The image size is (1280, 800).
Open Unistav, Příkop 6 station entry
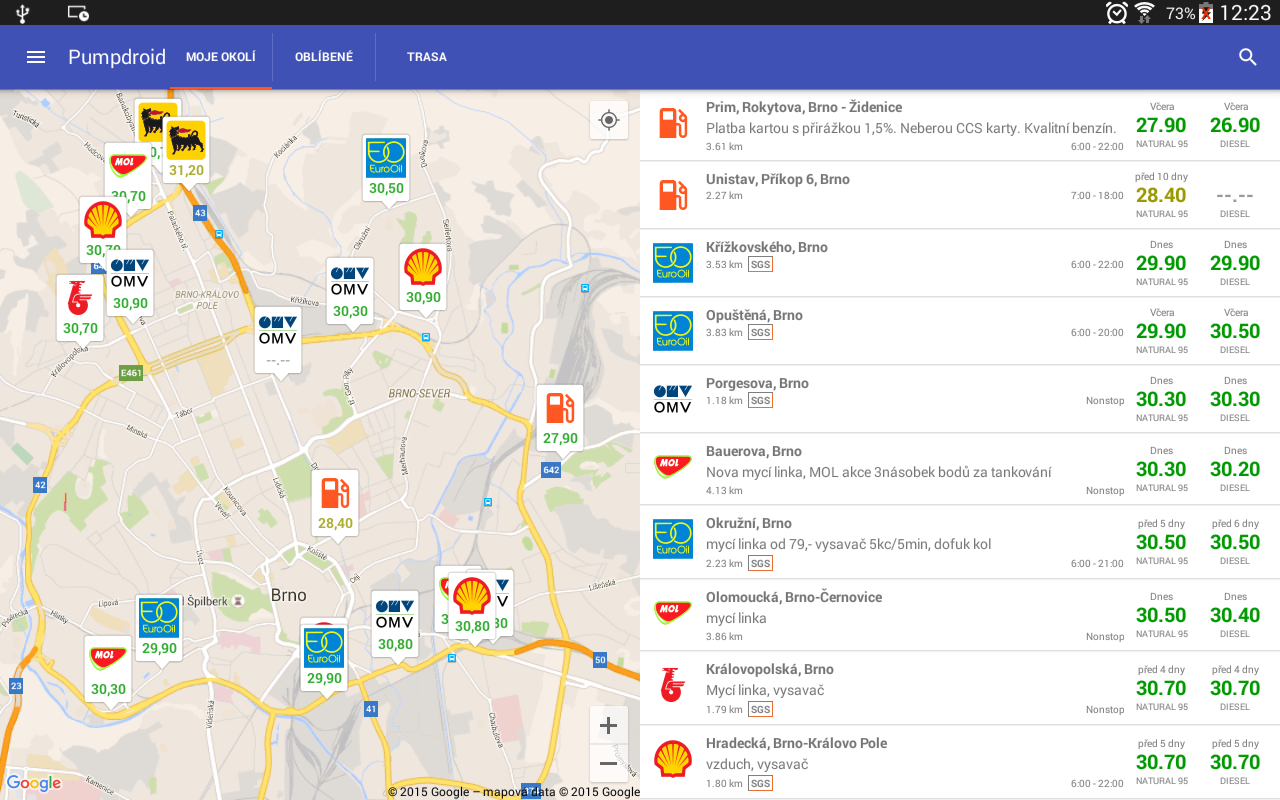point(960,195)
